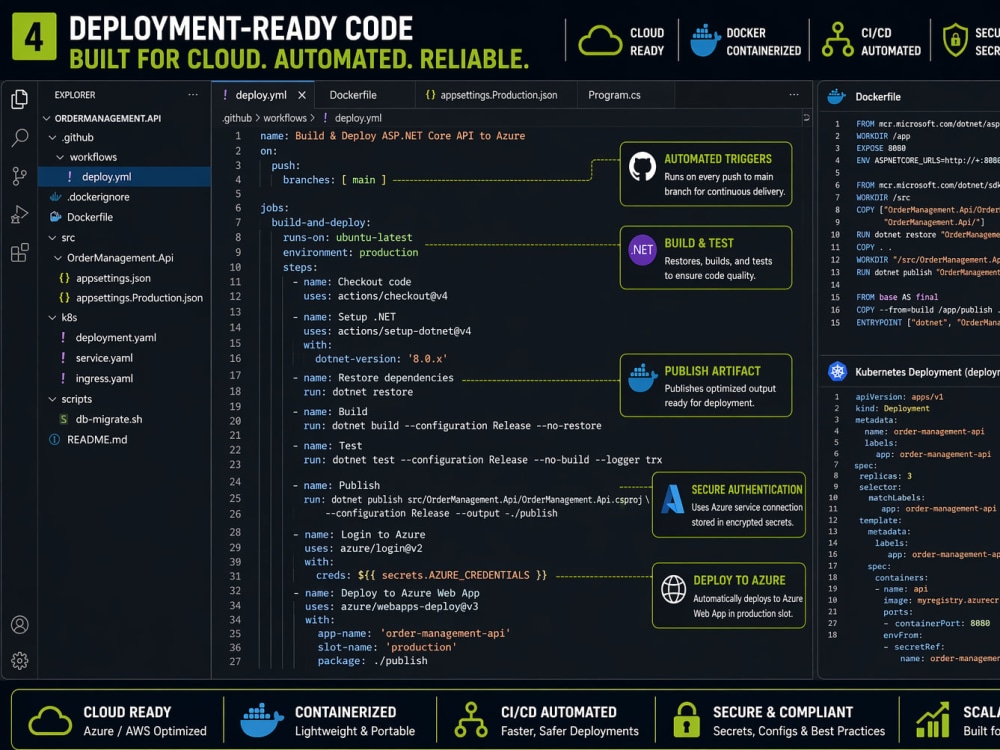
Task: Click the cloud icon next to Cloud Ready header
Action: pos(600,41)
